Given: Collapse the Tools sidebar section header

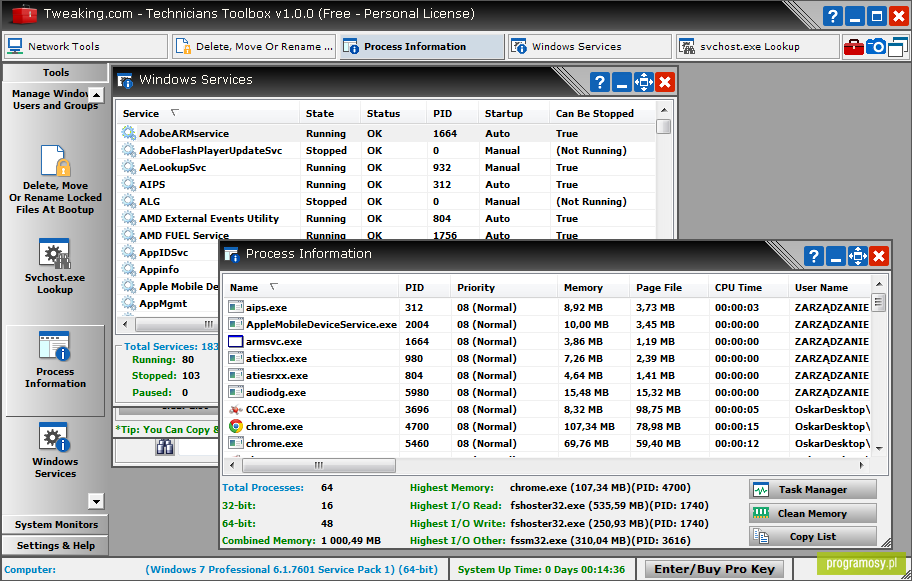Looking at the screenshot, I should pyautogui.click(x=56, y=73).
